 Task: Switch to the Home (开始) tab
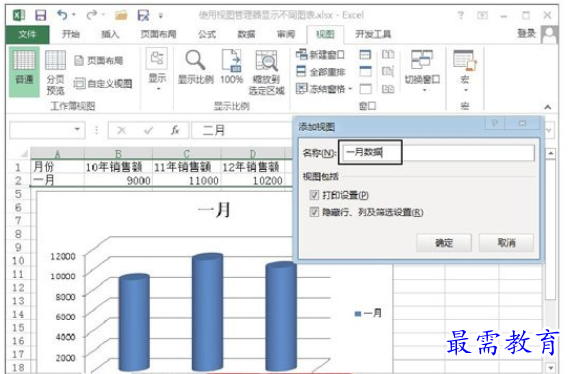[x=71, y=34]
